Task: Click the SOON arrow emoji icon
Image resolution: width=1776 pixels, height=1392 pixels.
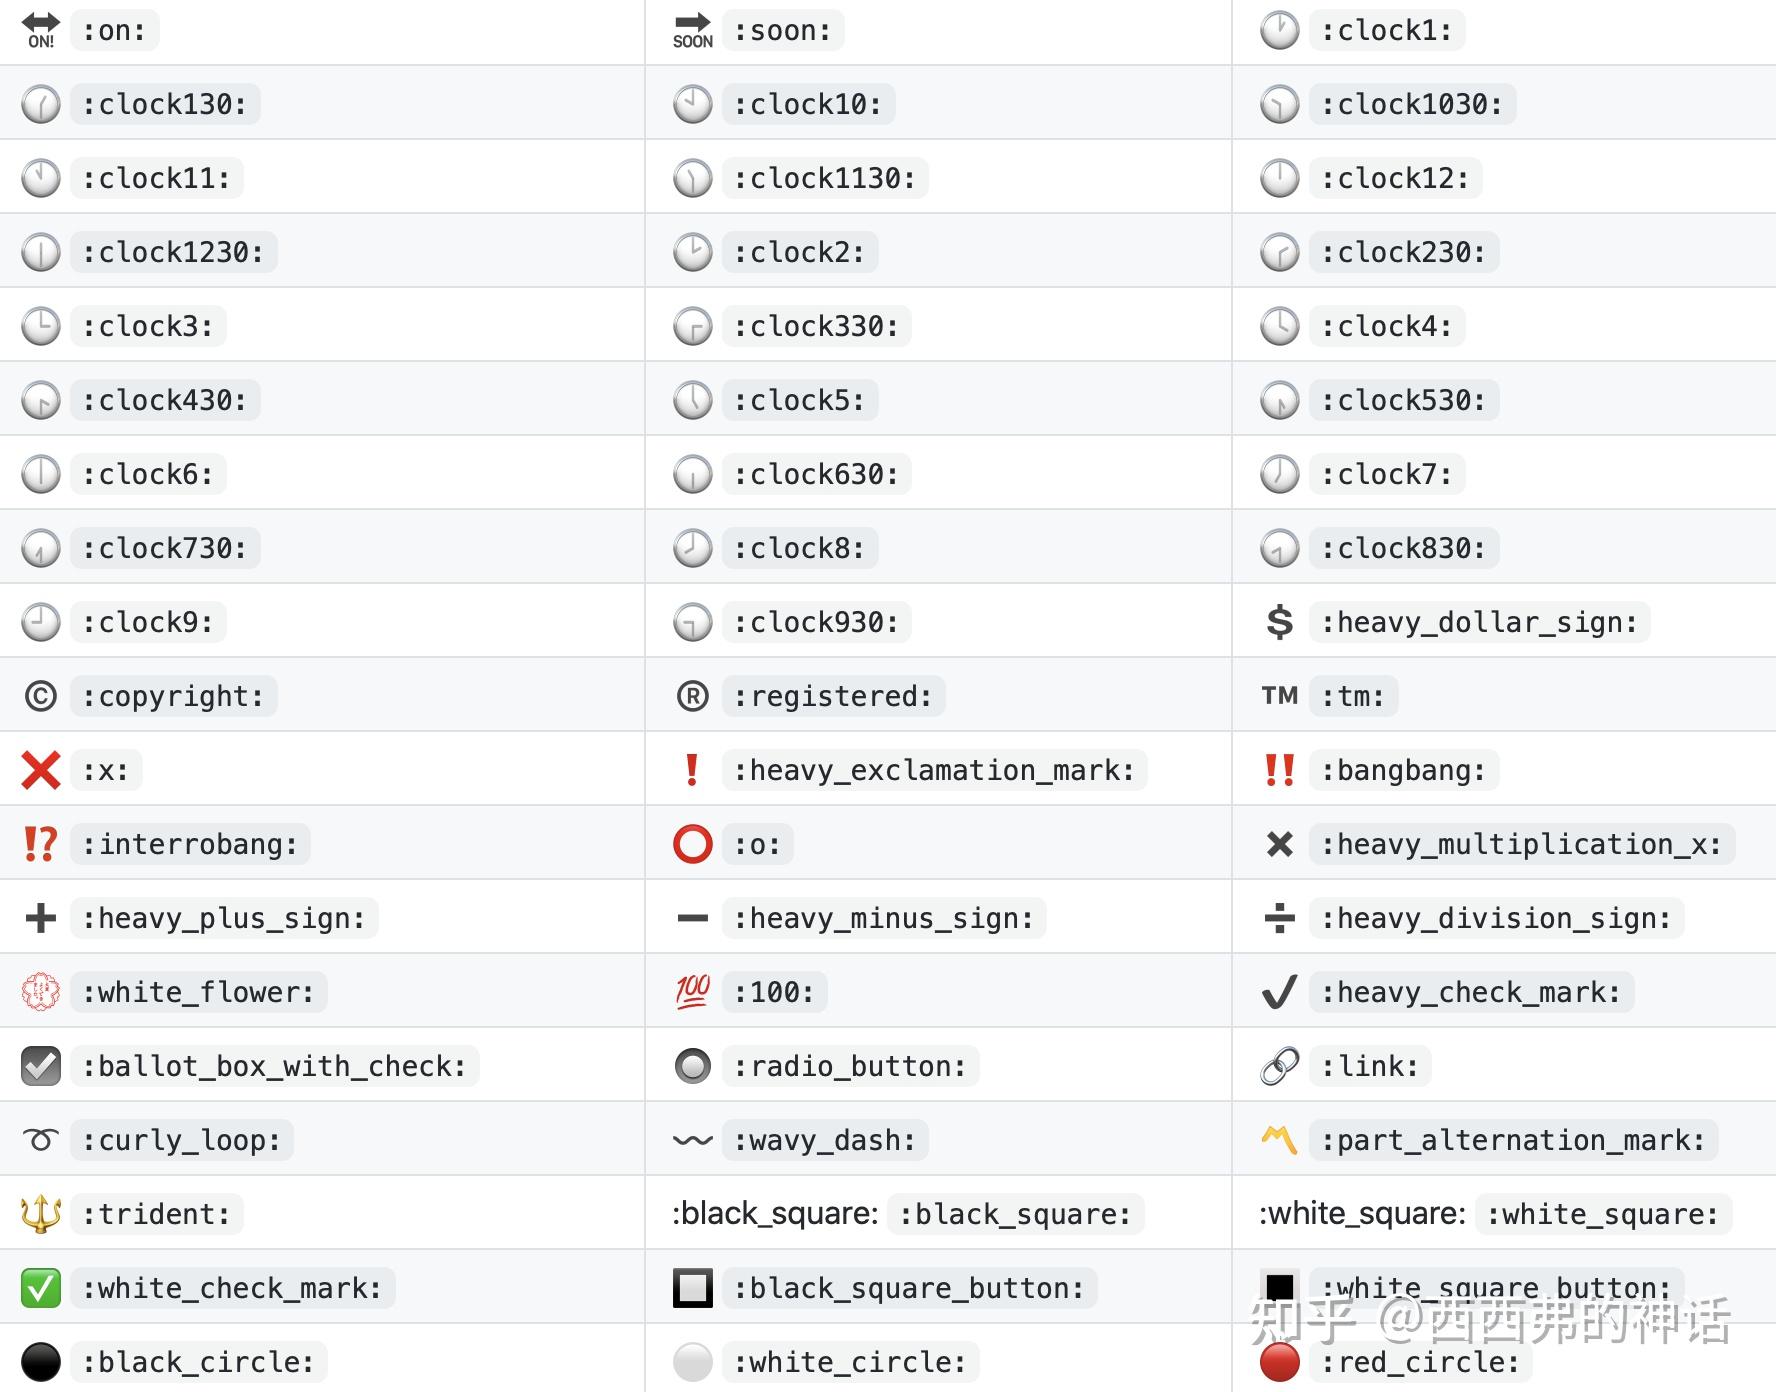Action: (x=692, y=31)
